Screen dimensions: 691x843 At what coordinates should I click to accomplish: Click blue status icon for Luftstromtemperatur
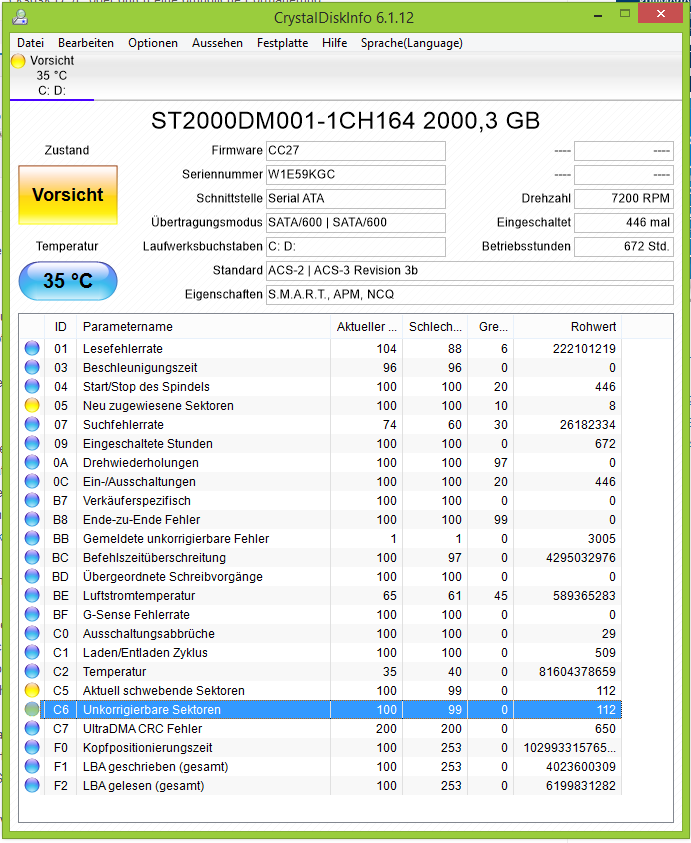pyautogui.click(x=32, y=595)
